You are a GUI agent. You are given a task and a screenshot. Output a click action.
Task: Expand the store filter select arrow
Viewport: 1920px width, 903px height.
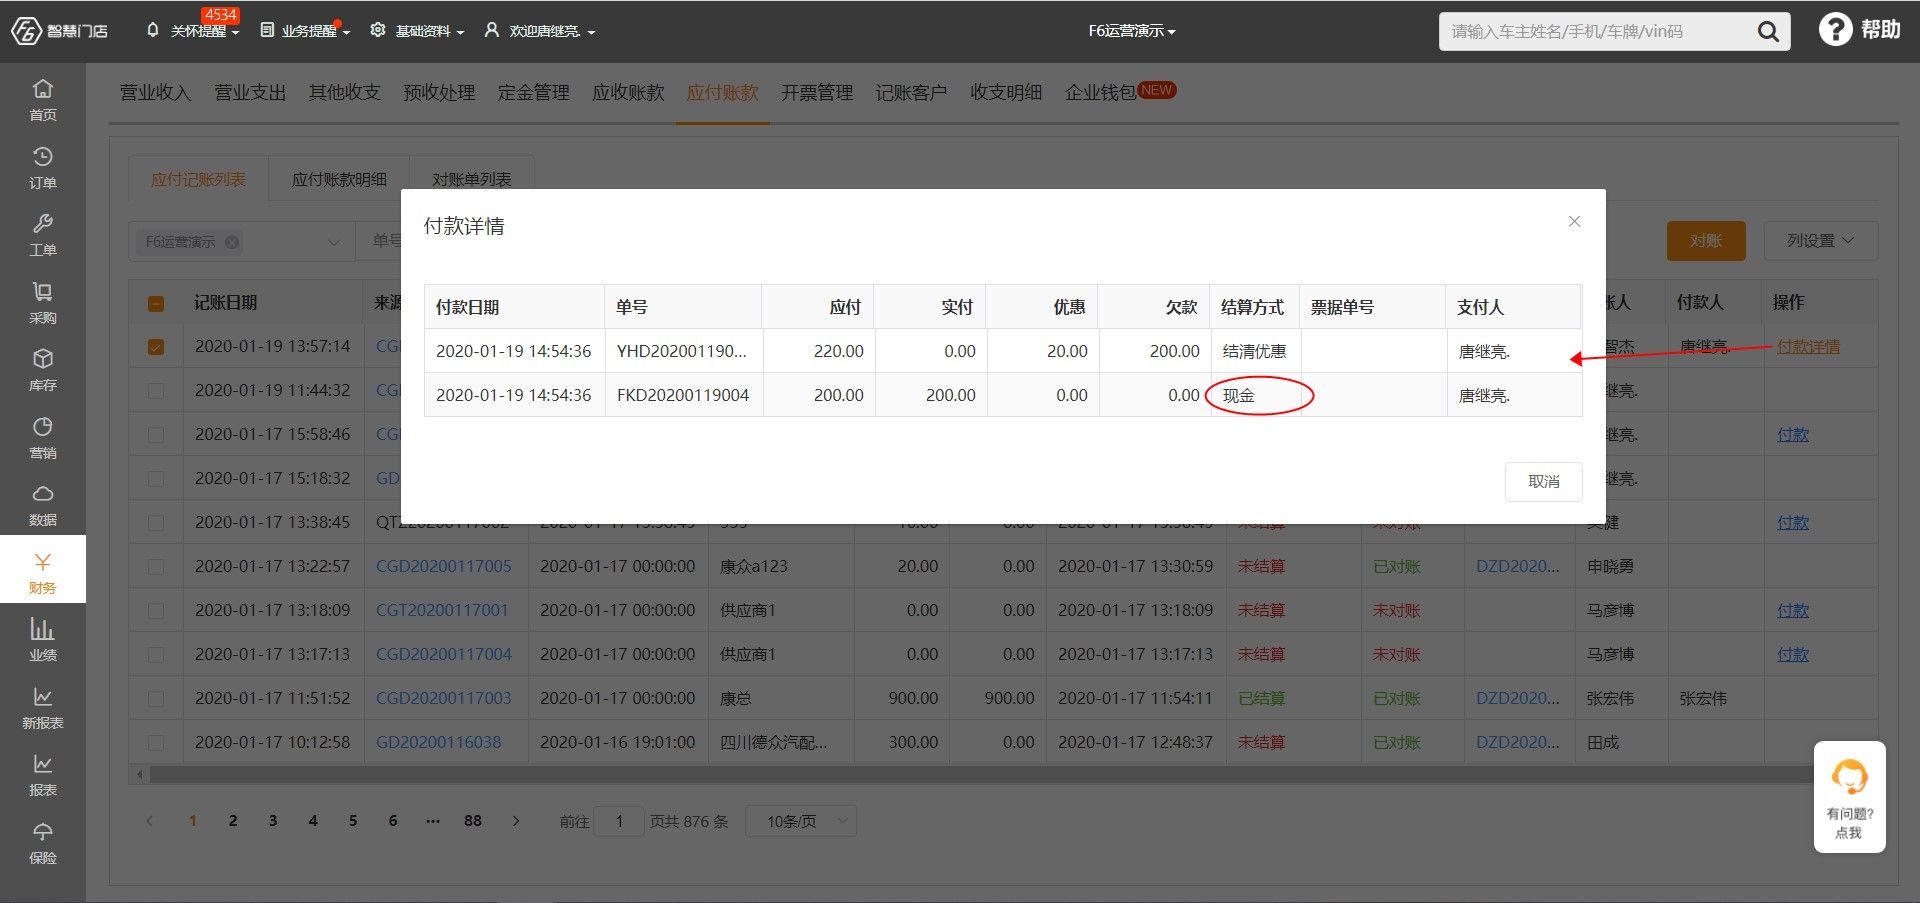[334, 242]
